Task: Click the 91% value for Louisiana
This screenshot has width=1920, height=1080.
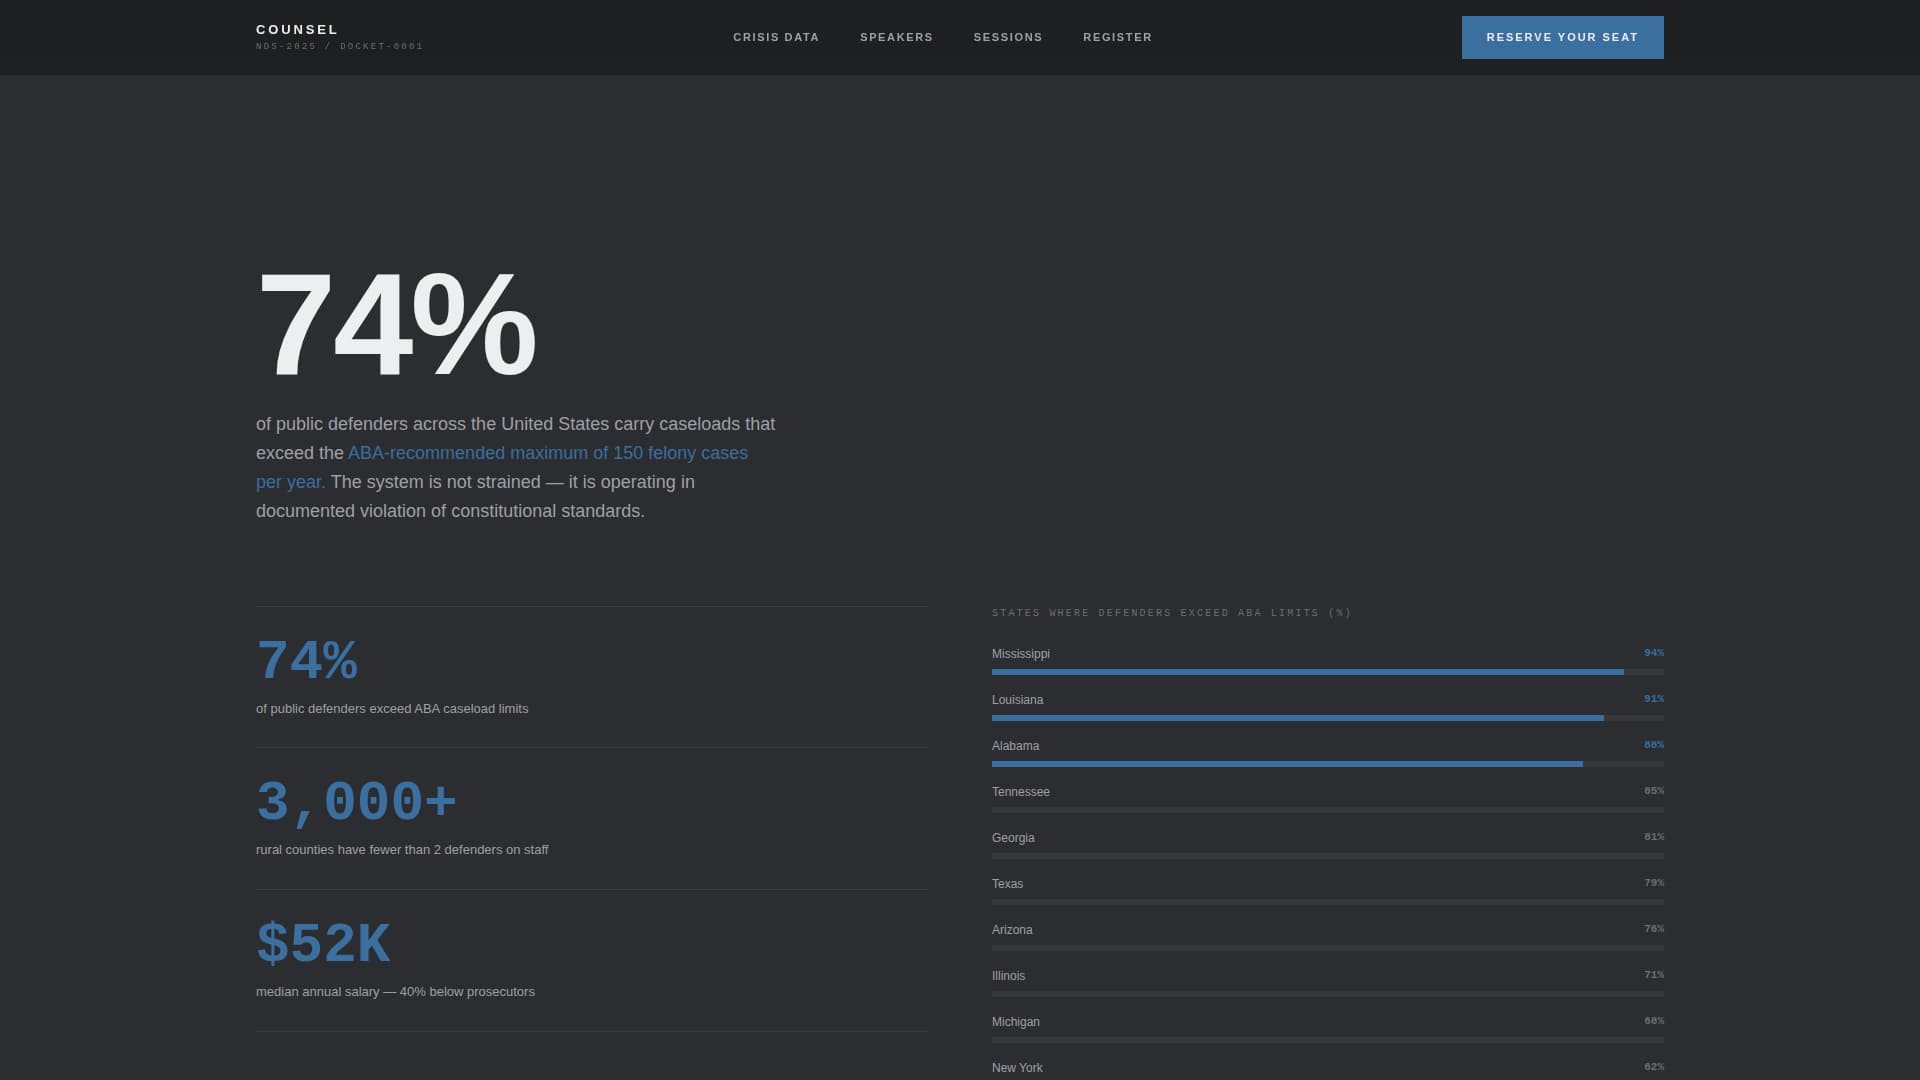Action: [1654, 699]
